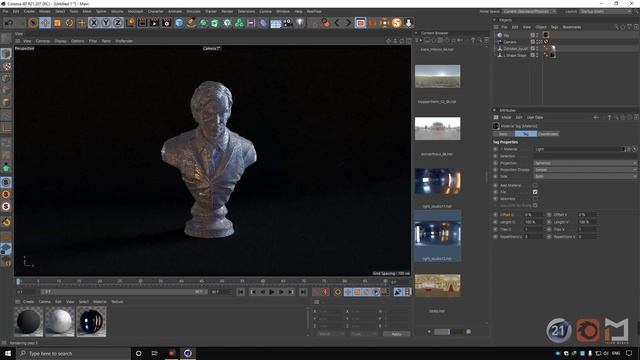Click the Floor/environment grid icon
This screenshot has height=360, width=640.
(276, 23)
